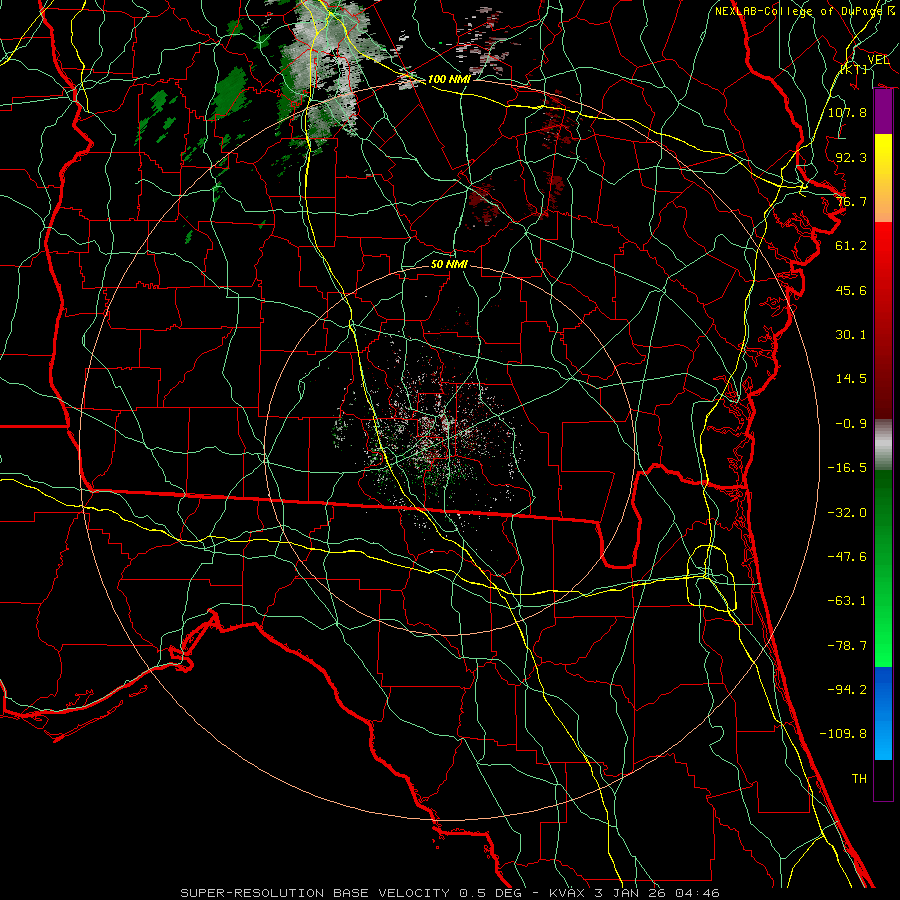This screenshot has width=900, height=900.
Task: Select the -16.5 legend value
Action: click(x=847, y=468)
